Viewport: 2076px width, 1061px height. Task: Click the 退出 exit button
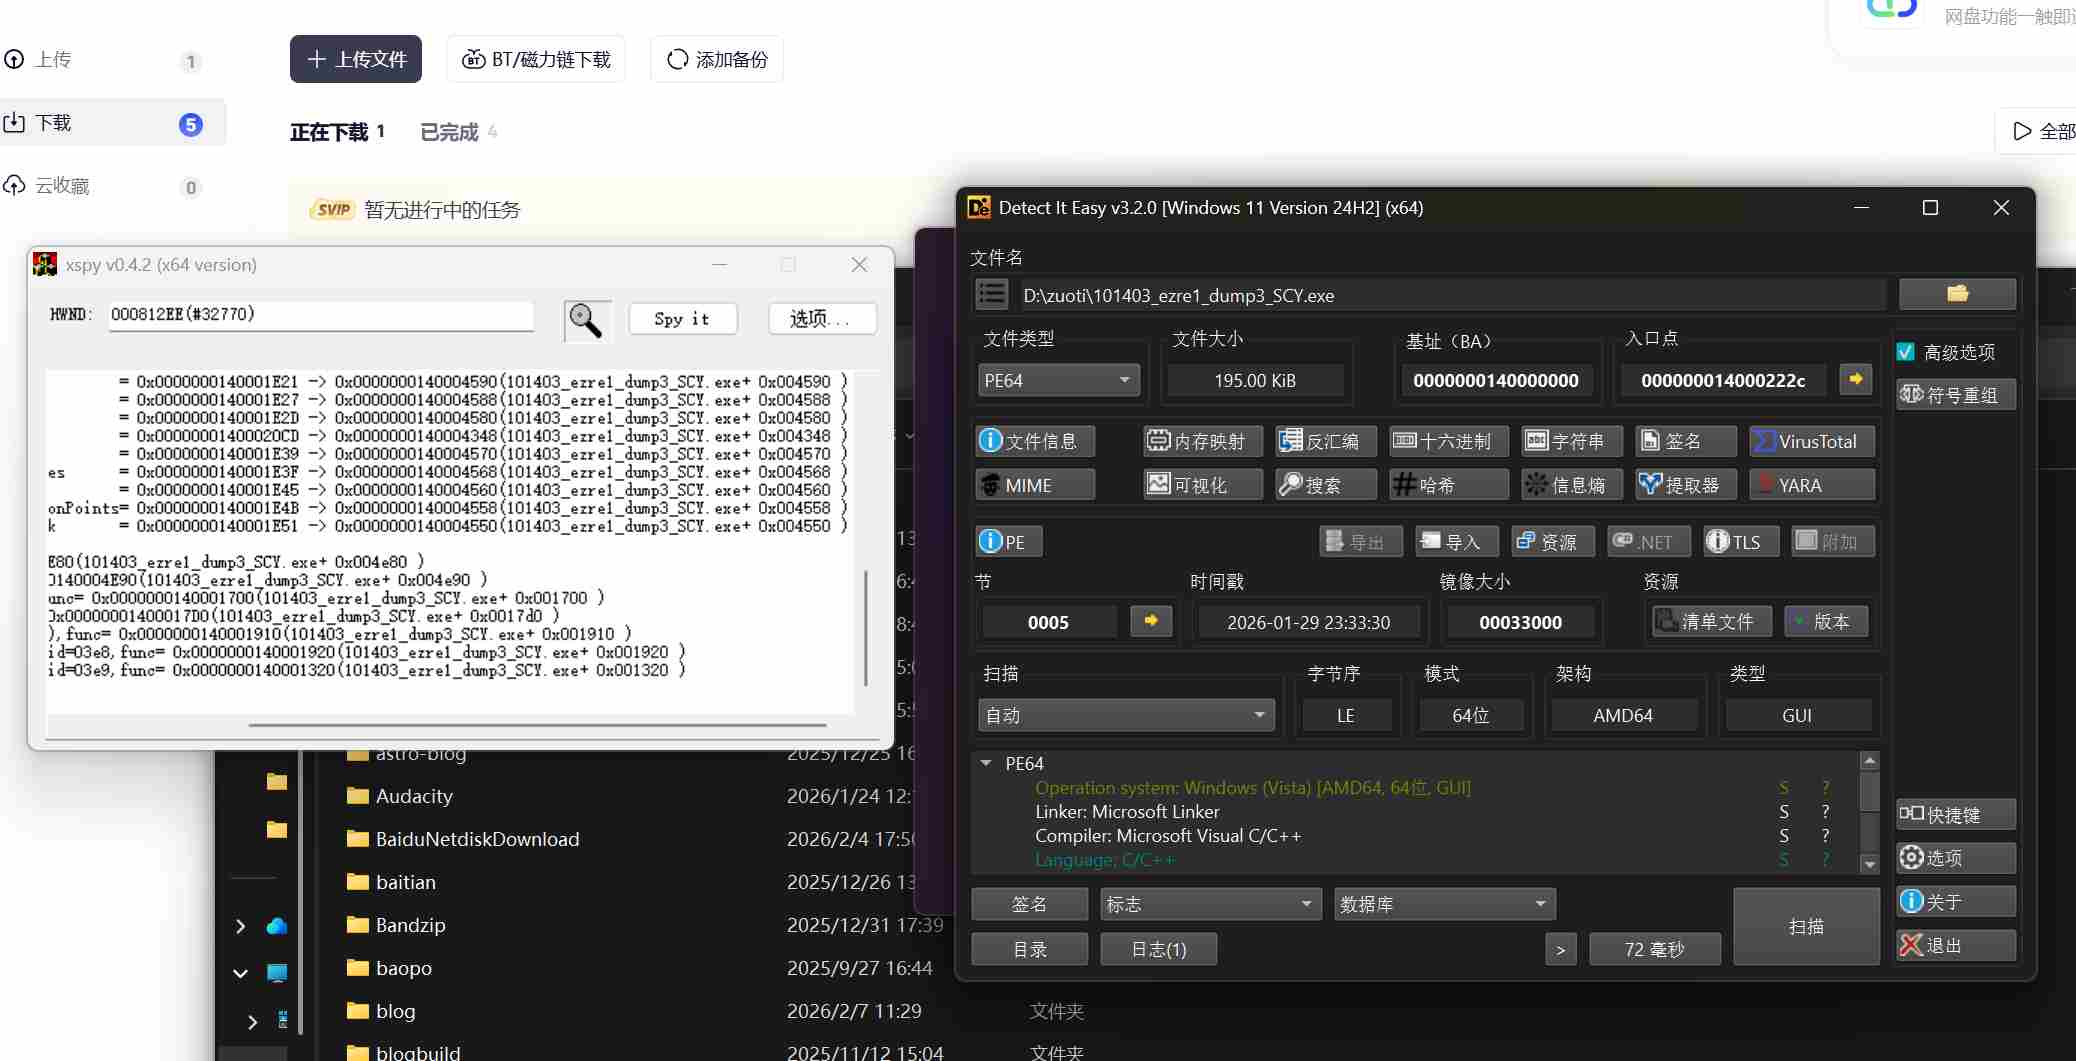1955,945
